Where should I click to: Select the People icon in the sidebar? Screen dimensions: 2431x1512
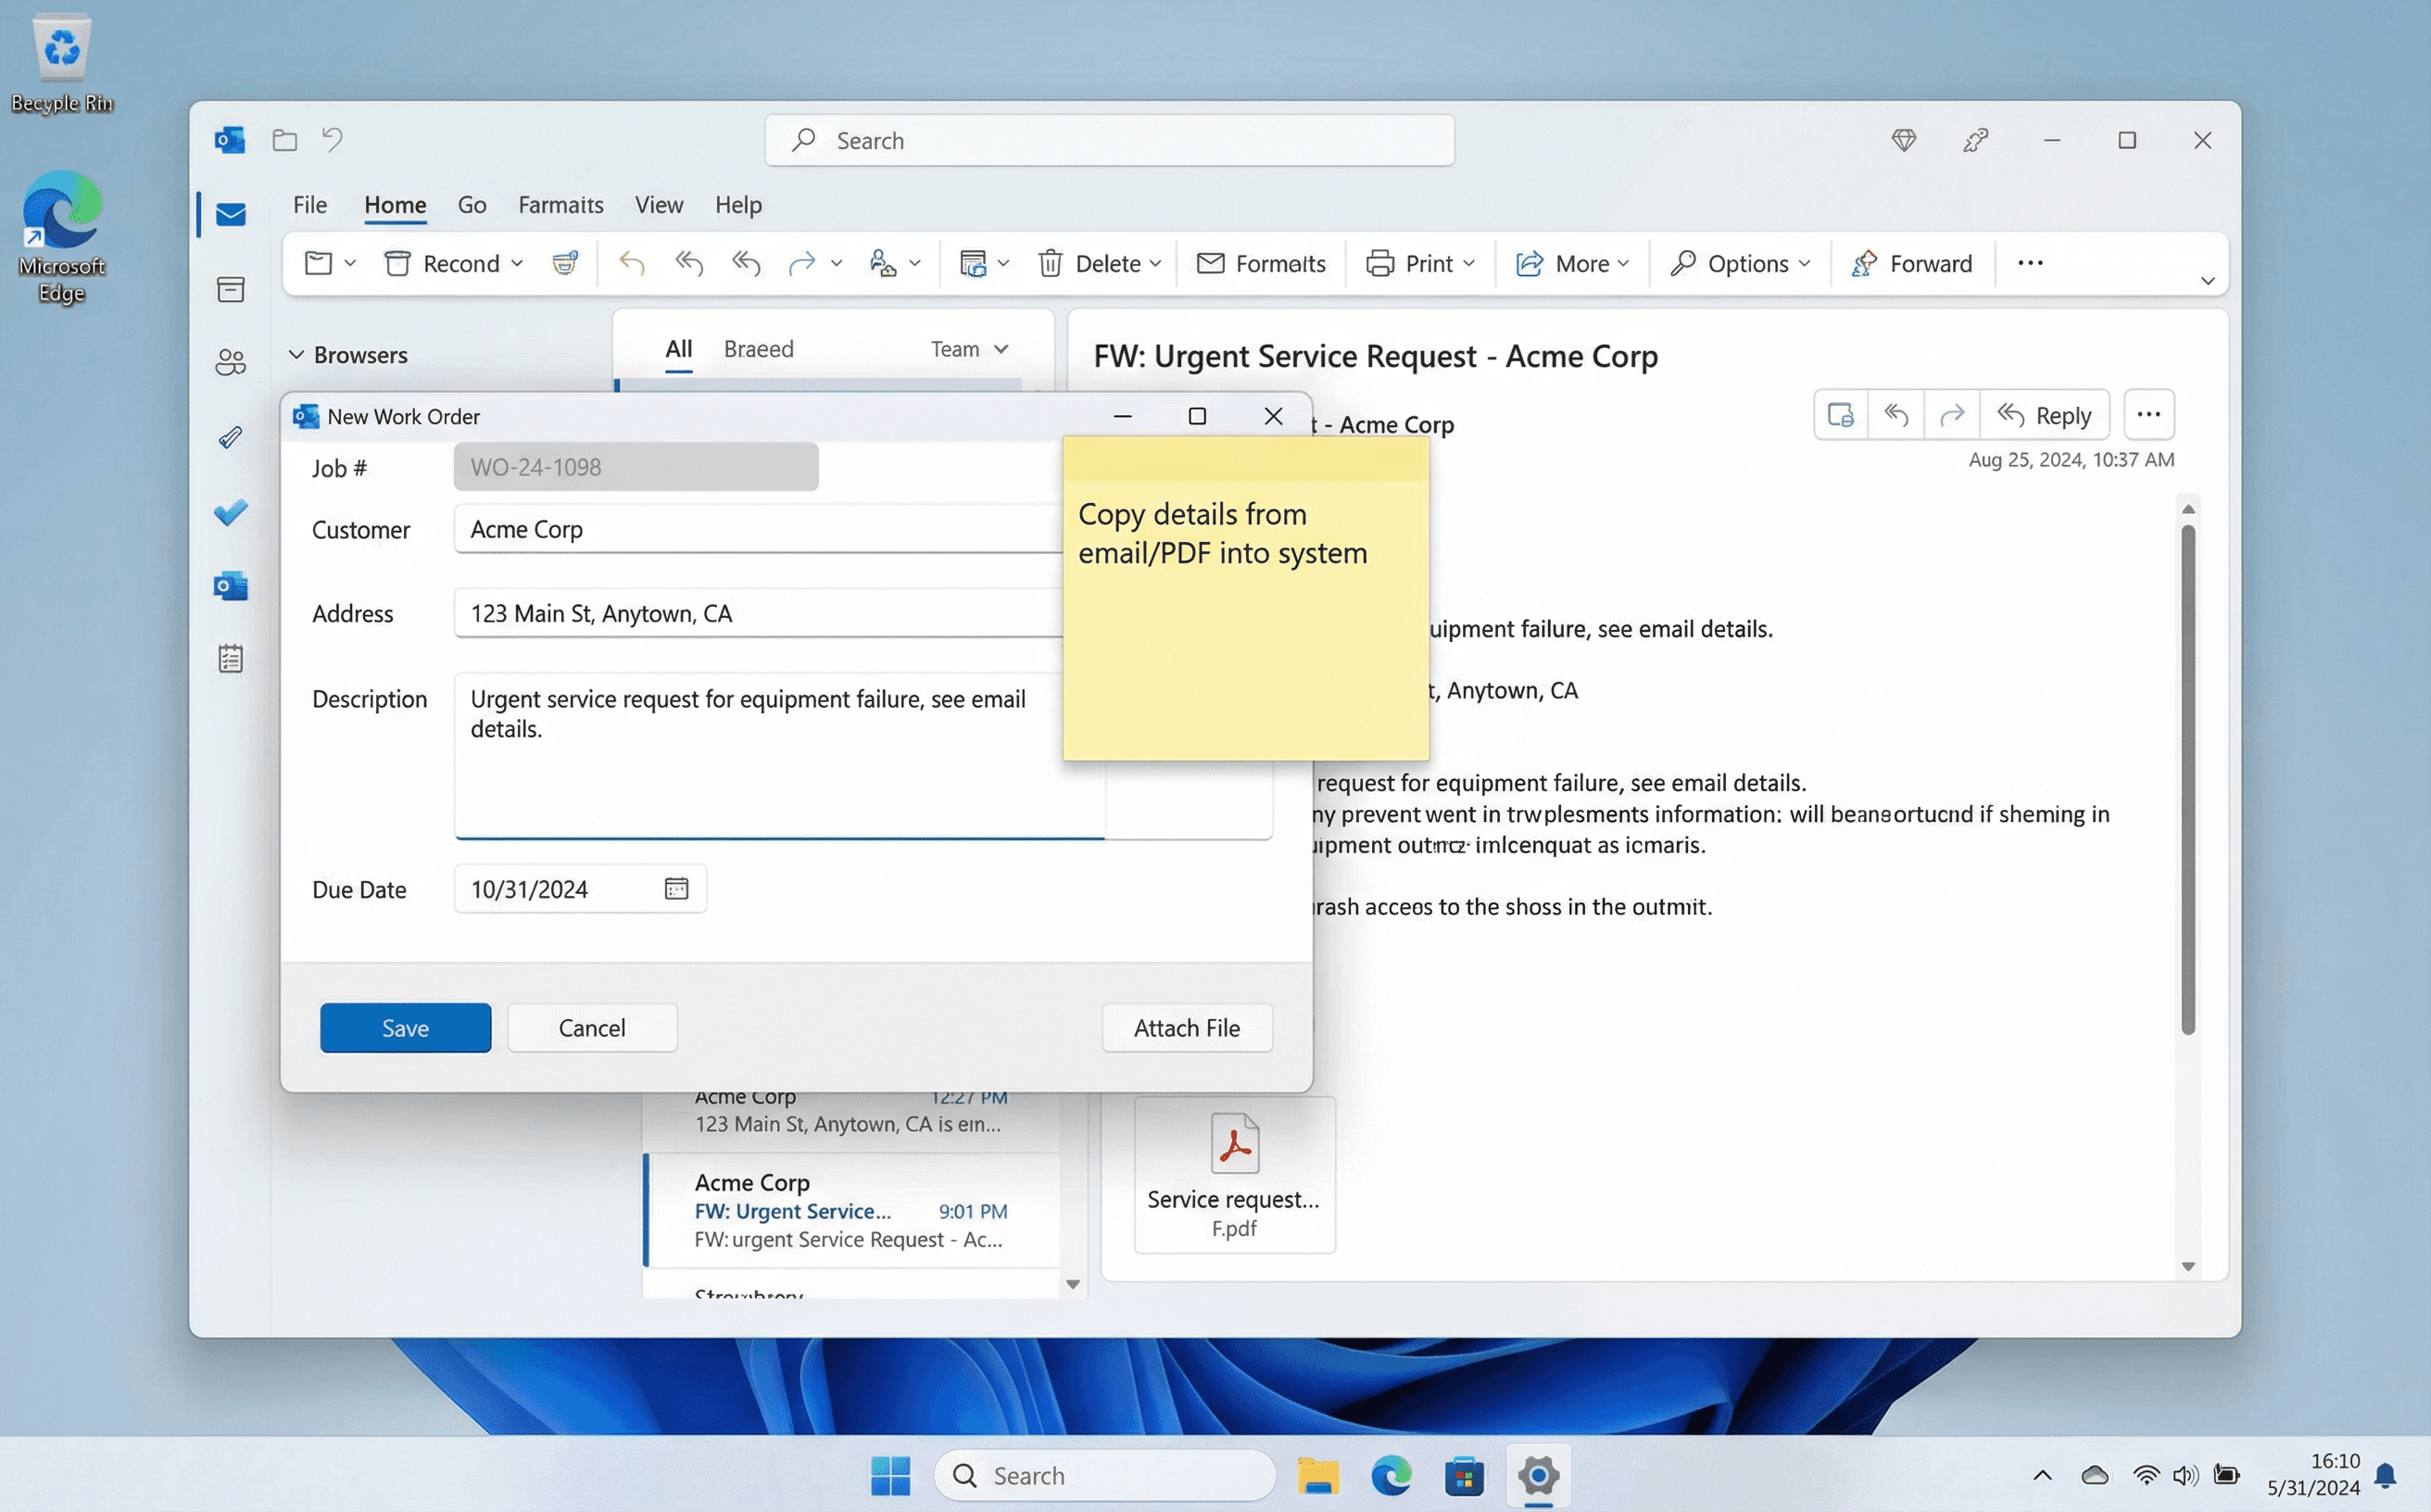(x=231, y=362)
